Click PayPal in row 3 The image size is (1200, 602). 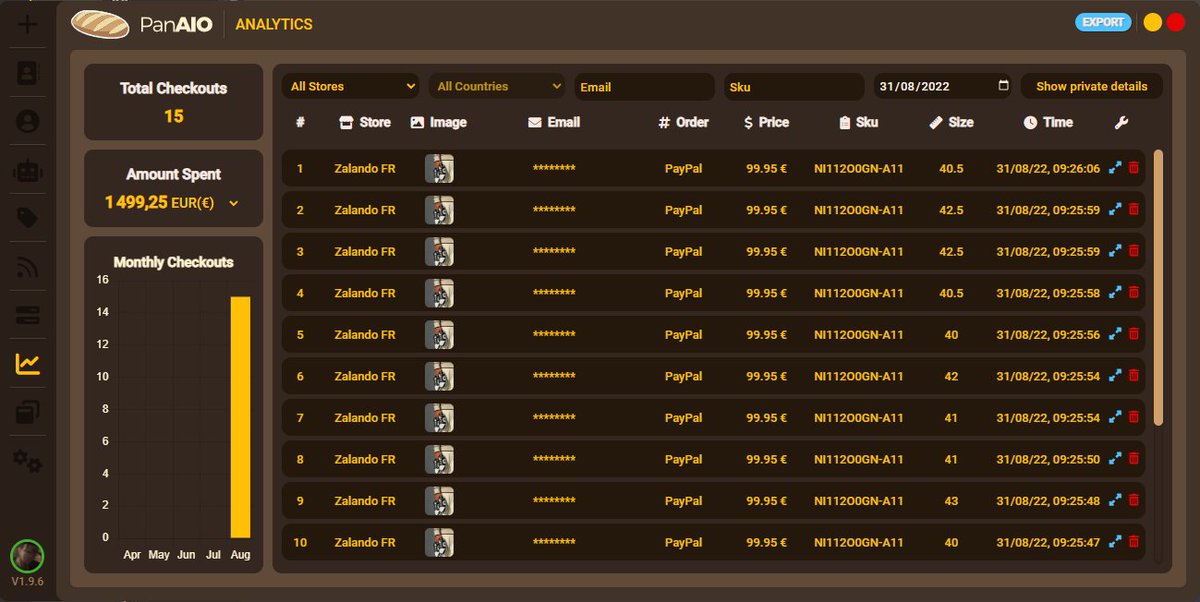(683, 252)
